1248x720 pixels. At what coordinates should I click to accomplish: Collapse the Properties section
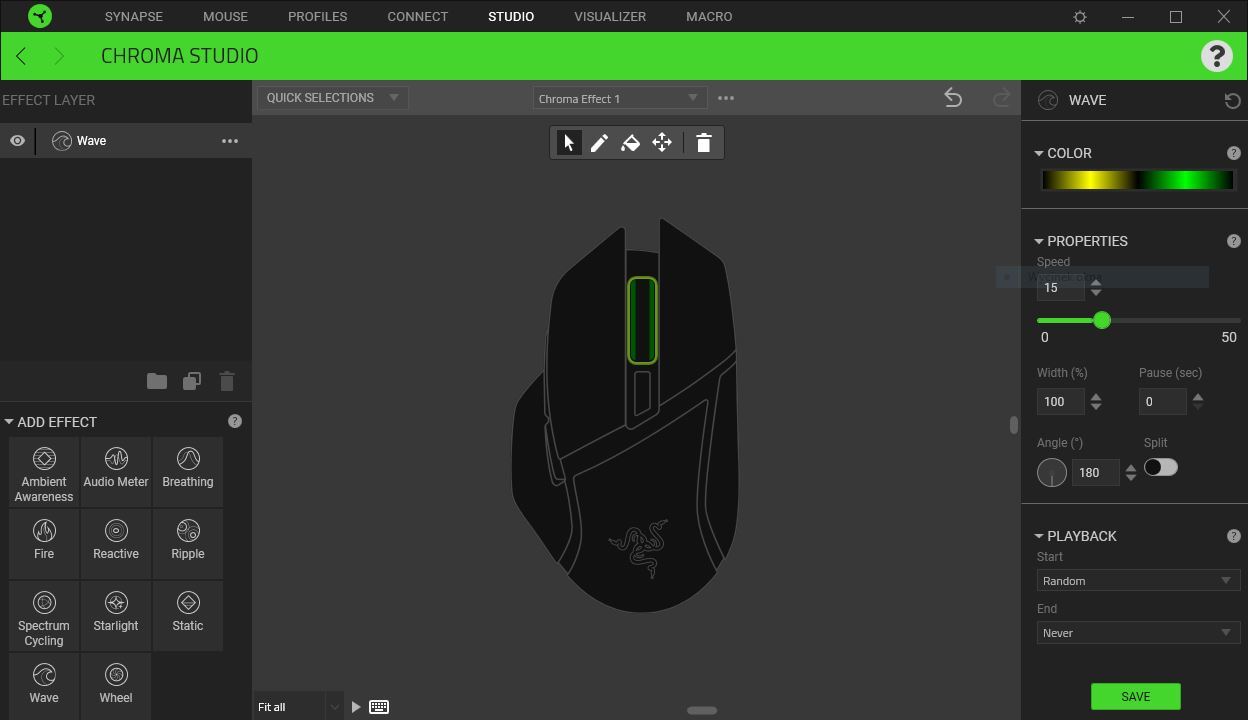(x=1039, y=241)
